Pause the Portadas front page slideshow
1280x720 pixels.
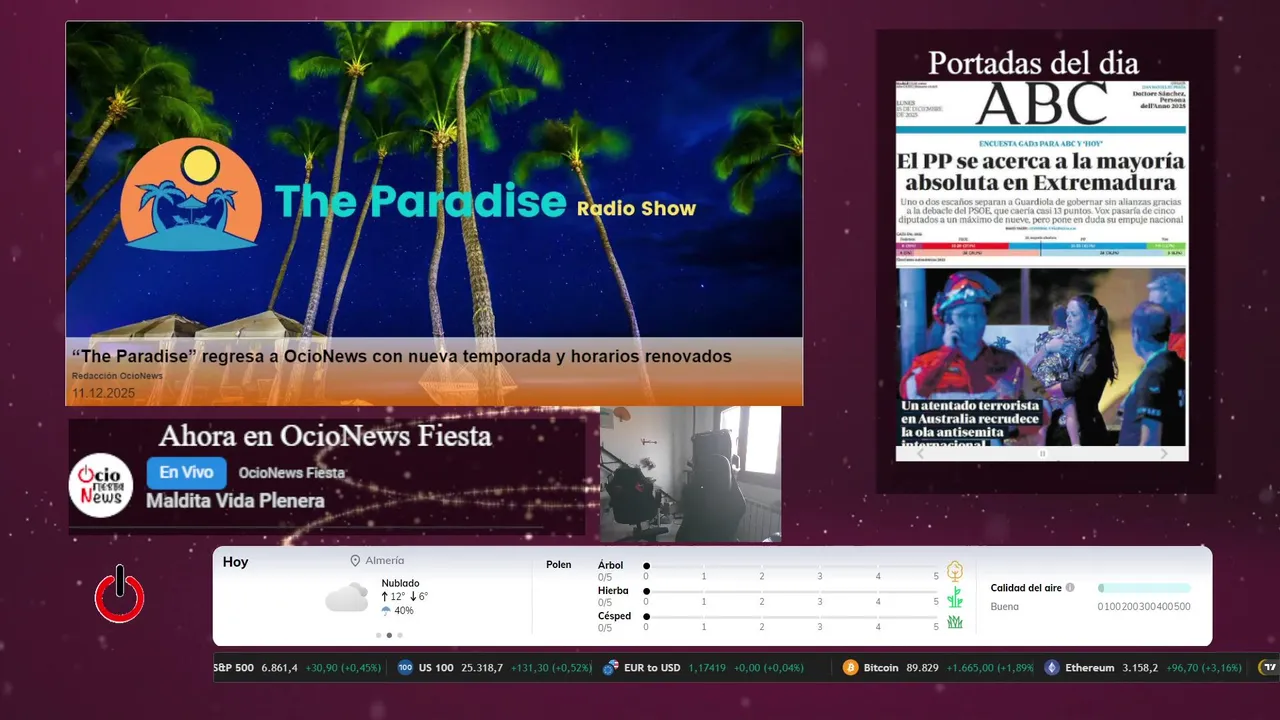1042,454
